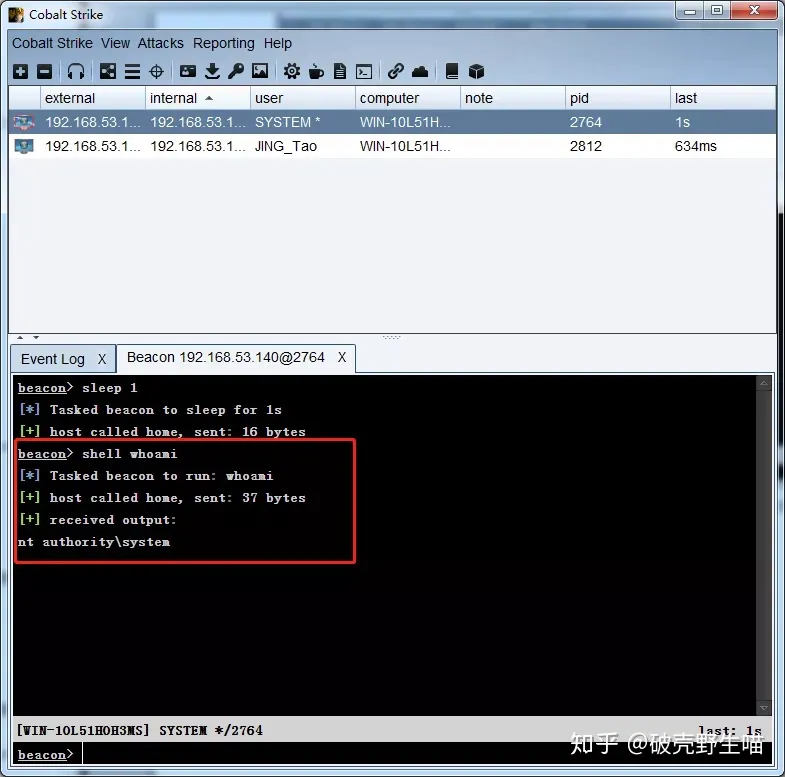Open Keystrokes key icon
The height and width of the screenshot is (777, 785).
[236, 72]
